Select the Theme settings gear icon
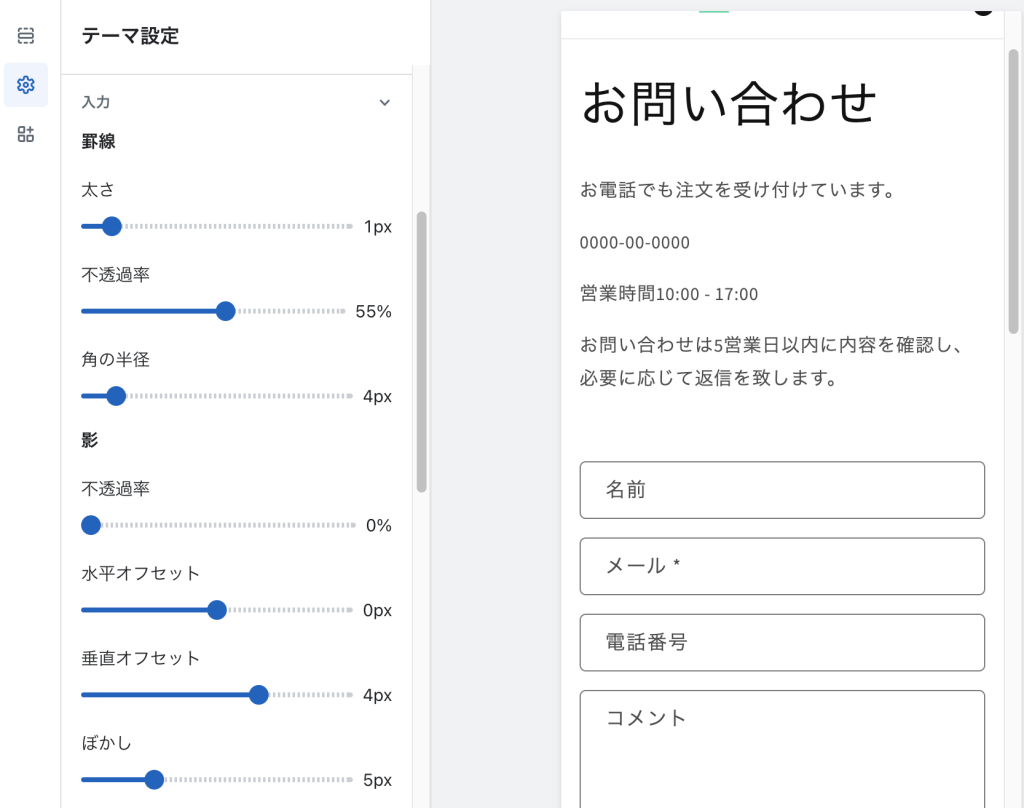 [x=25, y=85]
